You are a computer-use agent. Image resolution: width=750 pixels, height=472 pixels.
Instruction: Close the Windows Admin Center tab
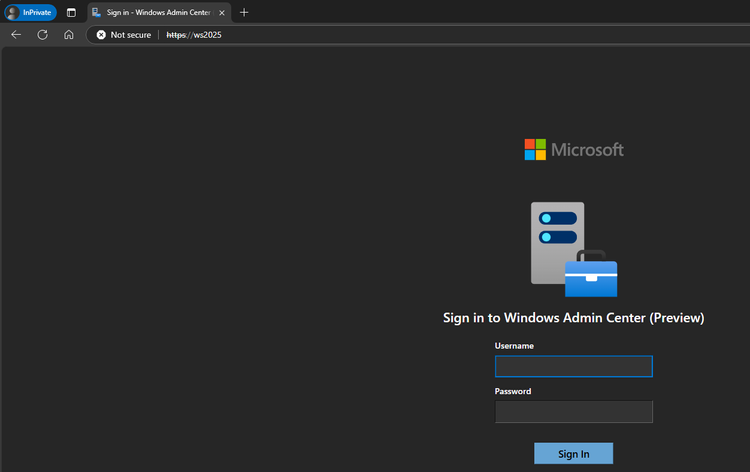pos(222,13)
